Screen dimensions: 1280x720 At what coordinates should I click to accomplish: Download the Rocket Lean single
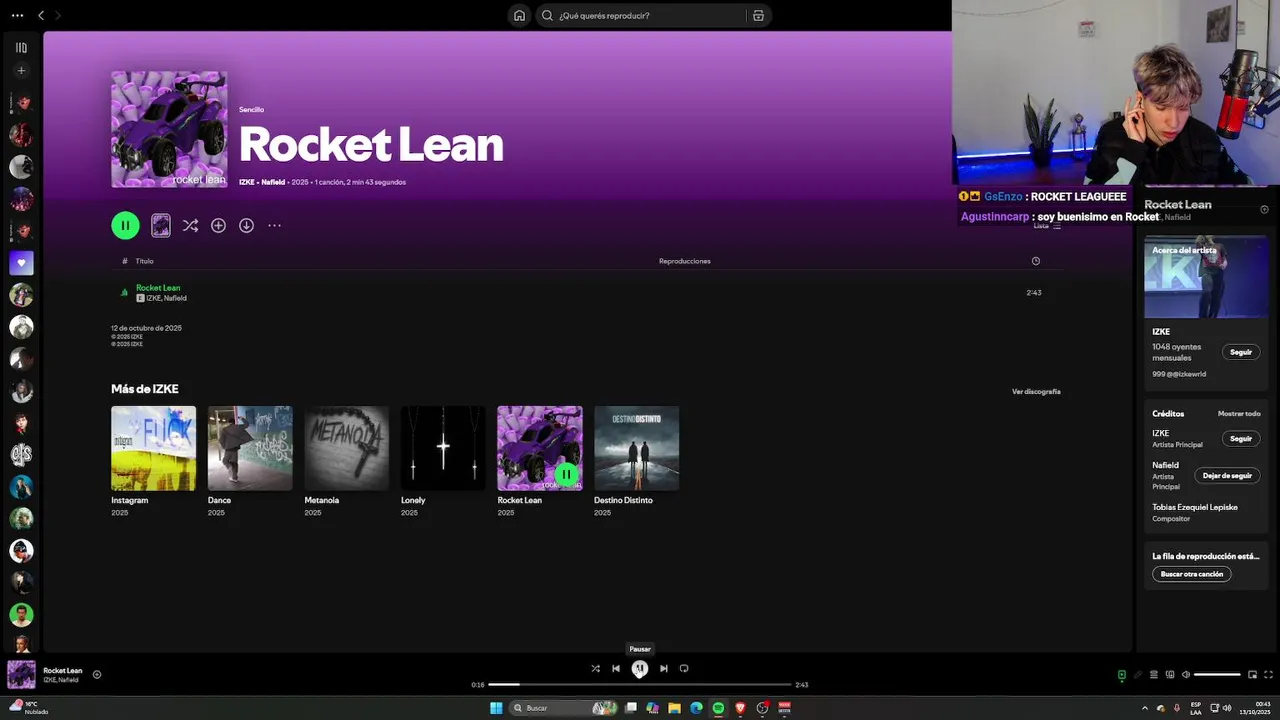246,226
